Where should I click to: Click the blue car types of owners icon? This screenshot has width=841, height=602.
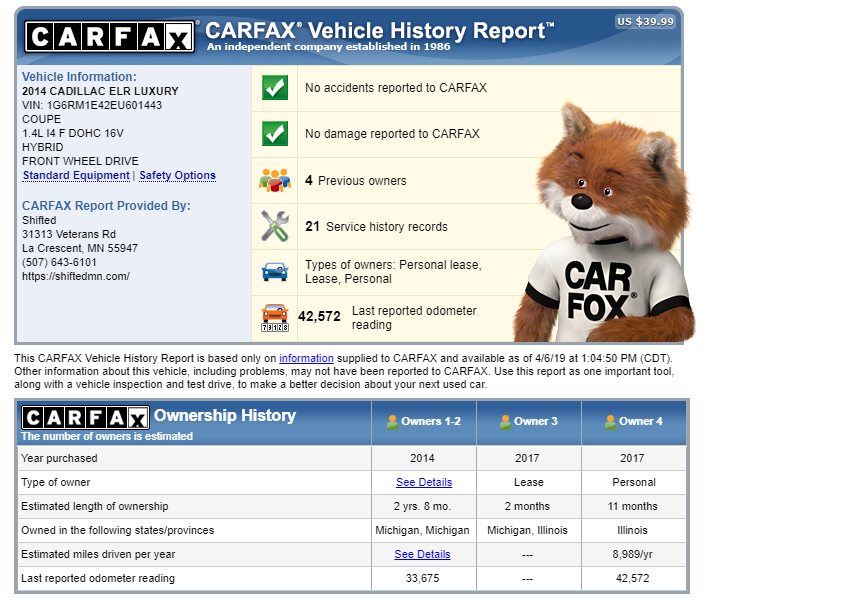(275, 272)
